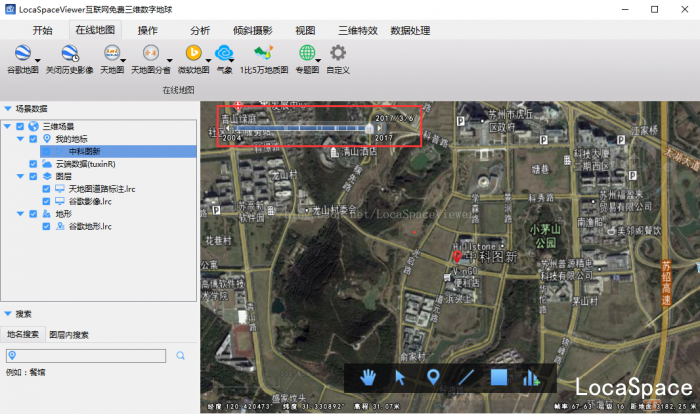This screenshot has width=700, height=414.
Task: Select the draw polygon square tool
Action: click(x=499, y=377)
